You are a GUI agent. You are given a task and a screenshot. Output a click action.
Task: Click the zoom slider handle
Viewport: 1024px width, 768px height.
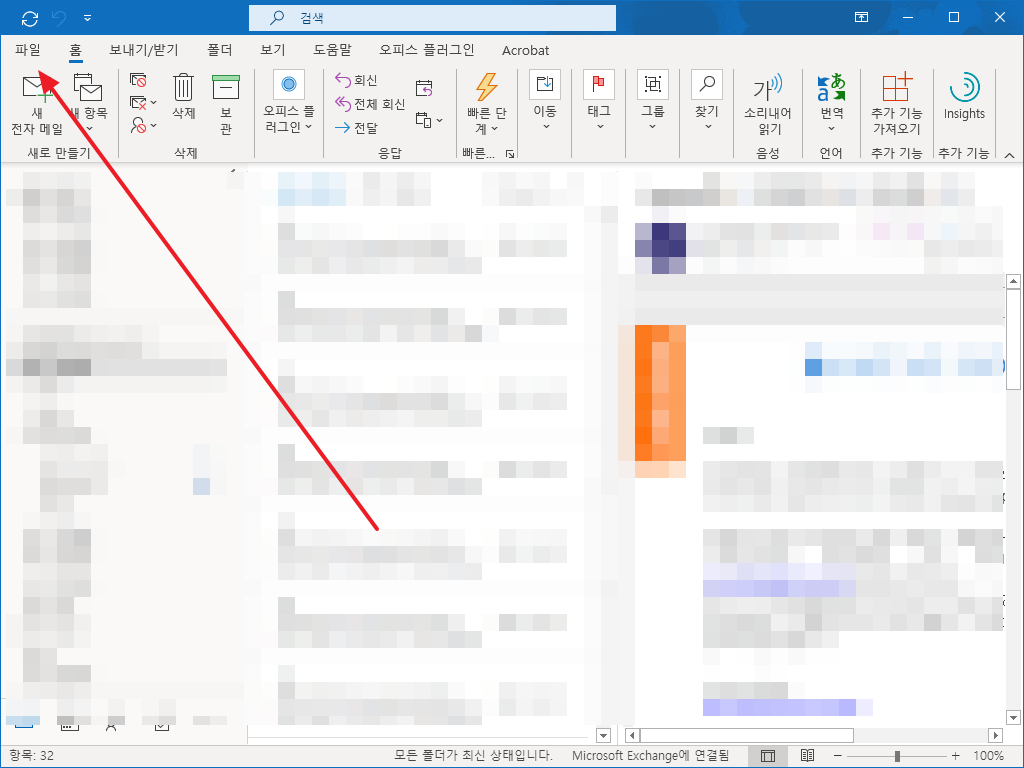[897, 756]
